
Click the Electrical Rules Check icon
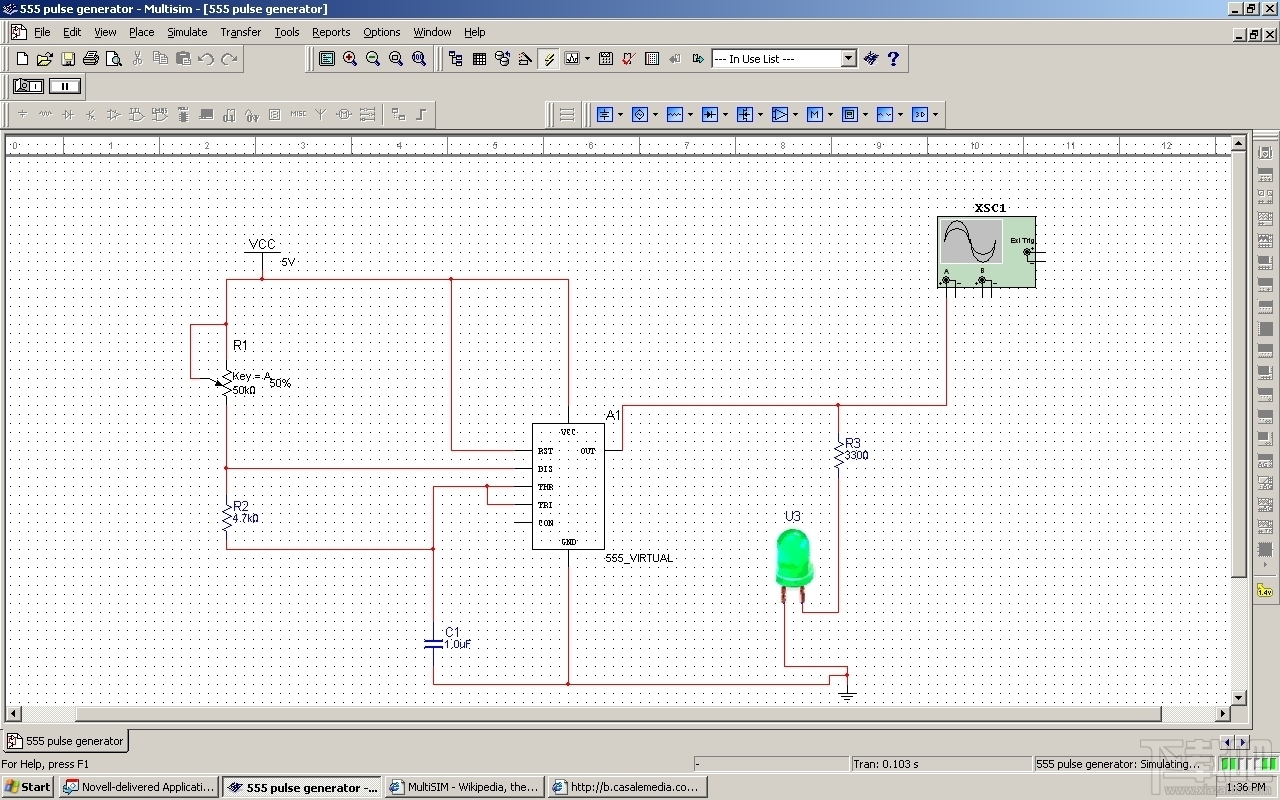(627, 58)
